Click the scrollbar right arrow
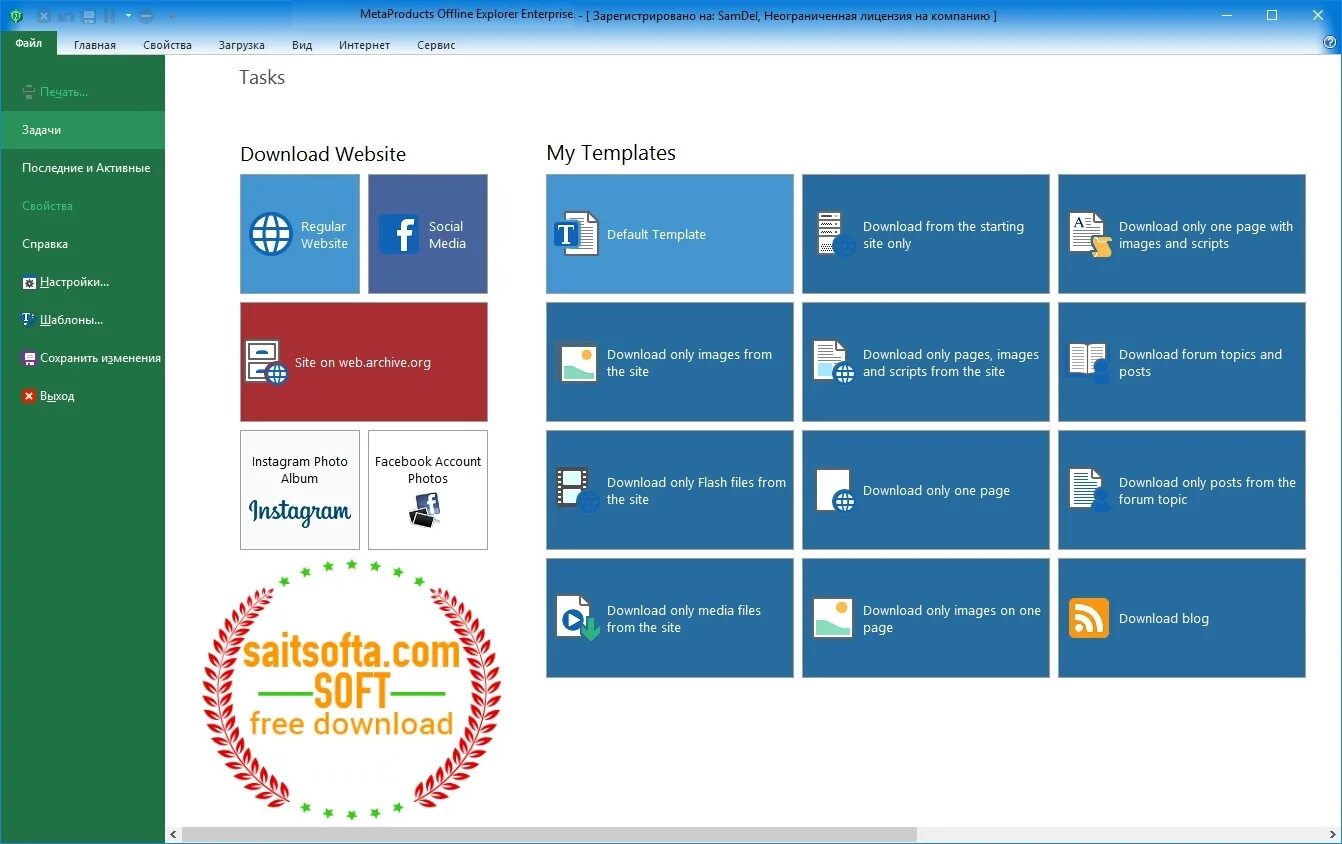Screen dimensions: 1342x844 coord(1333,834)
